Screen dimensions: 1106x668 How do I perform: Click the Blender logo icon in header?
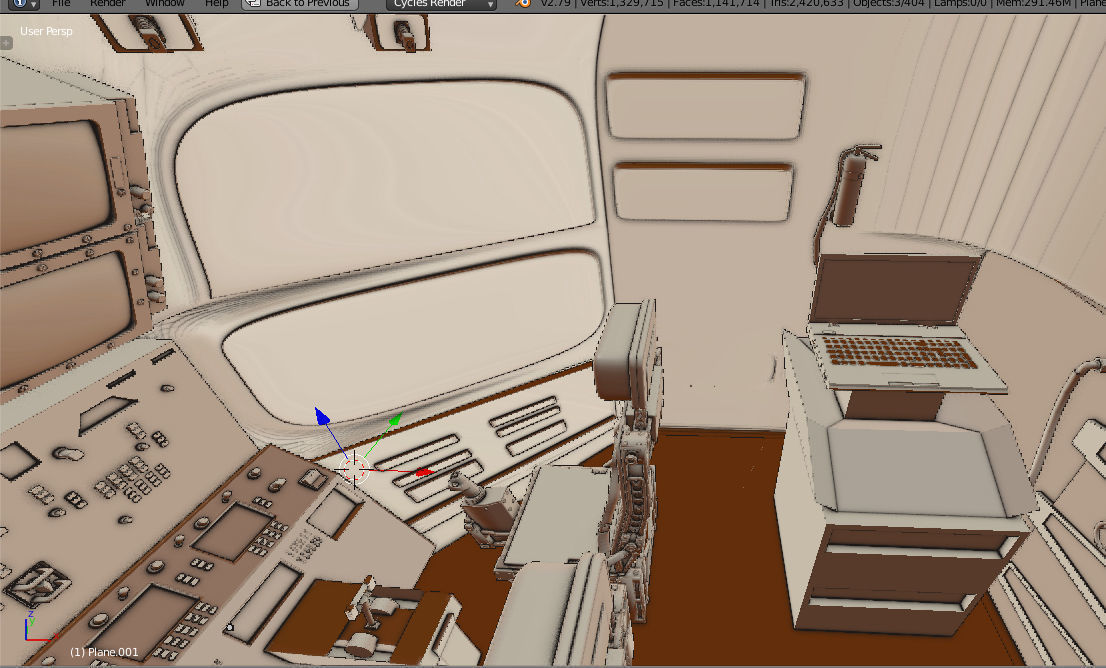tap(522, 4)
